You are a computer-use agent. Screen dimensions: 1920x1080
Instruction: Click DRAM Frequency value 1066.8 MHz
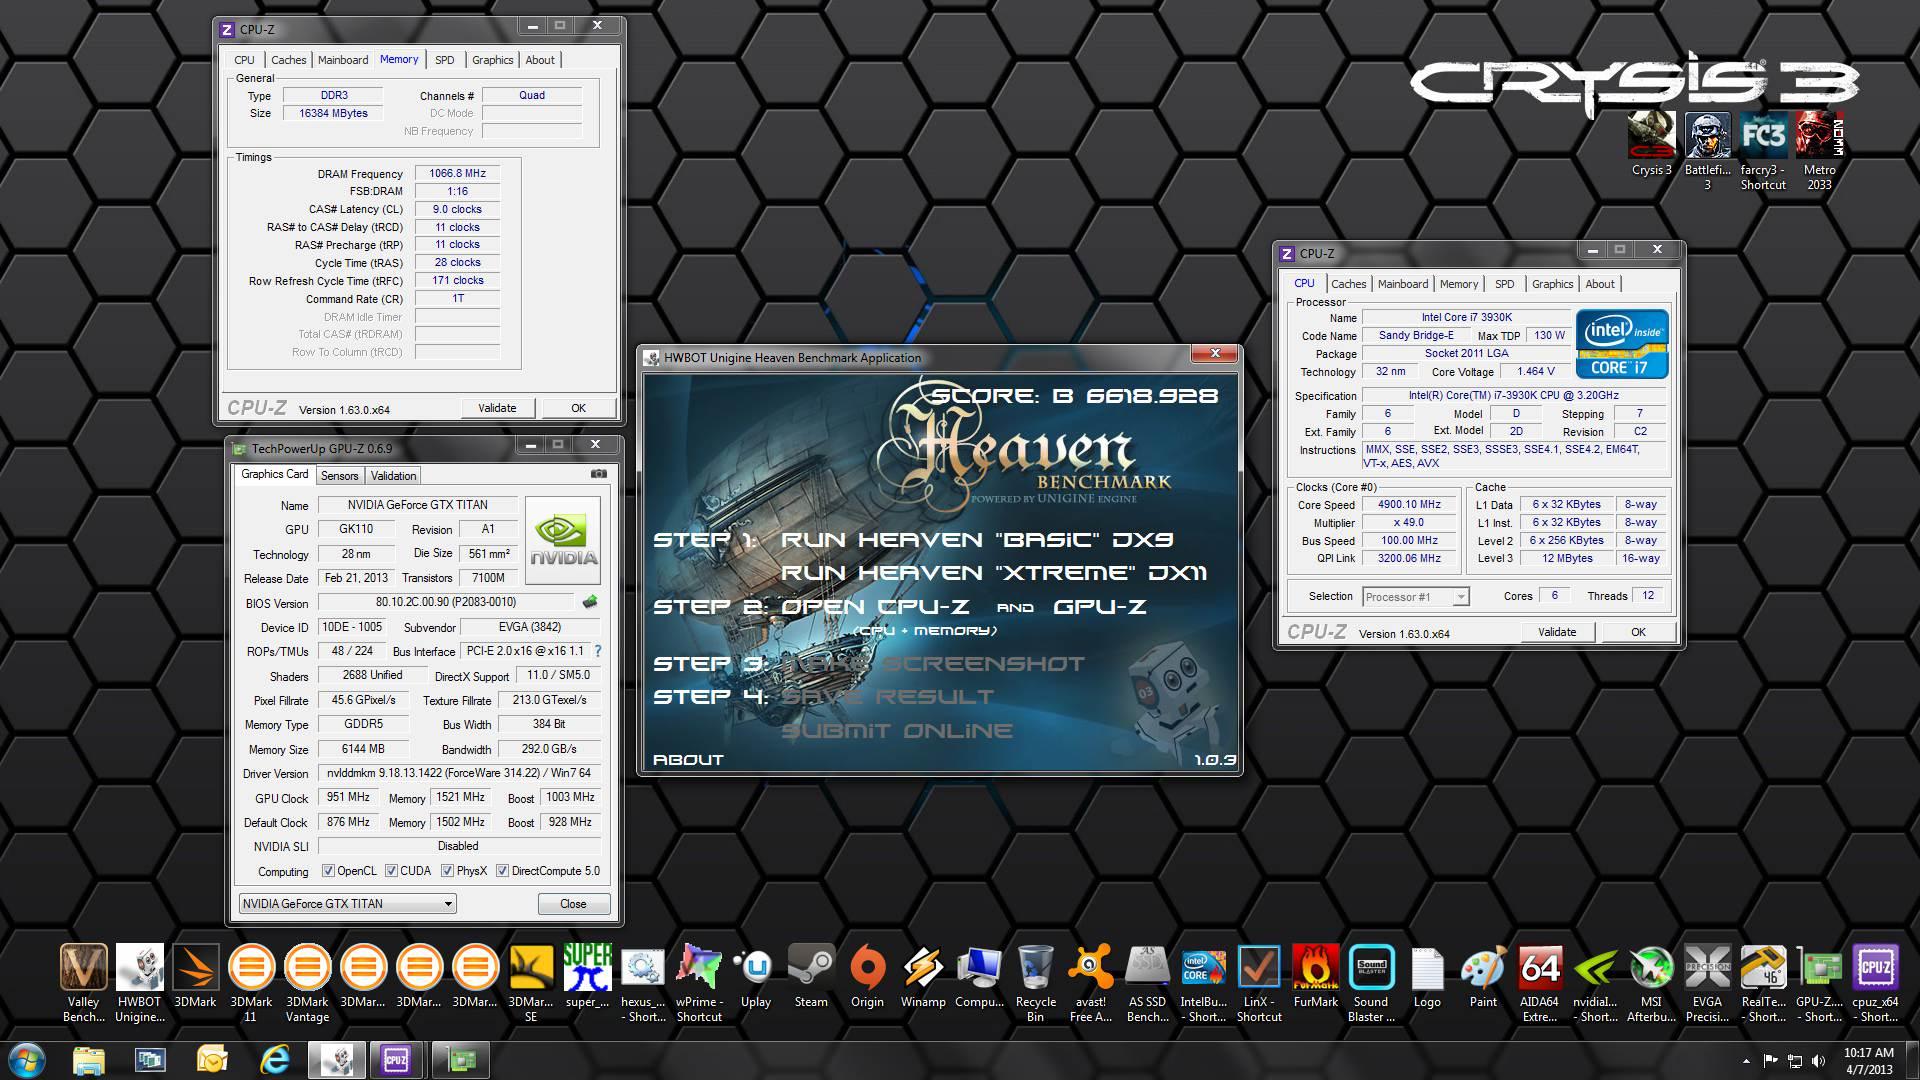click(457, 173)
